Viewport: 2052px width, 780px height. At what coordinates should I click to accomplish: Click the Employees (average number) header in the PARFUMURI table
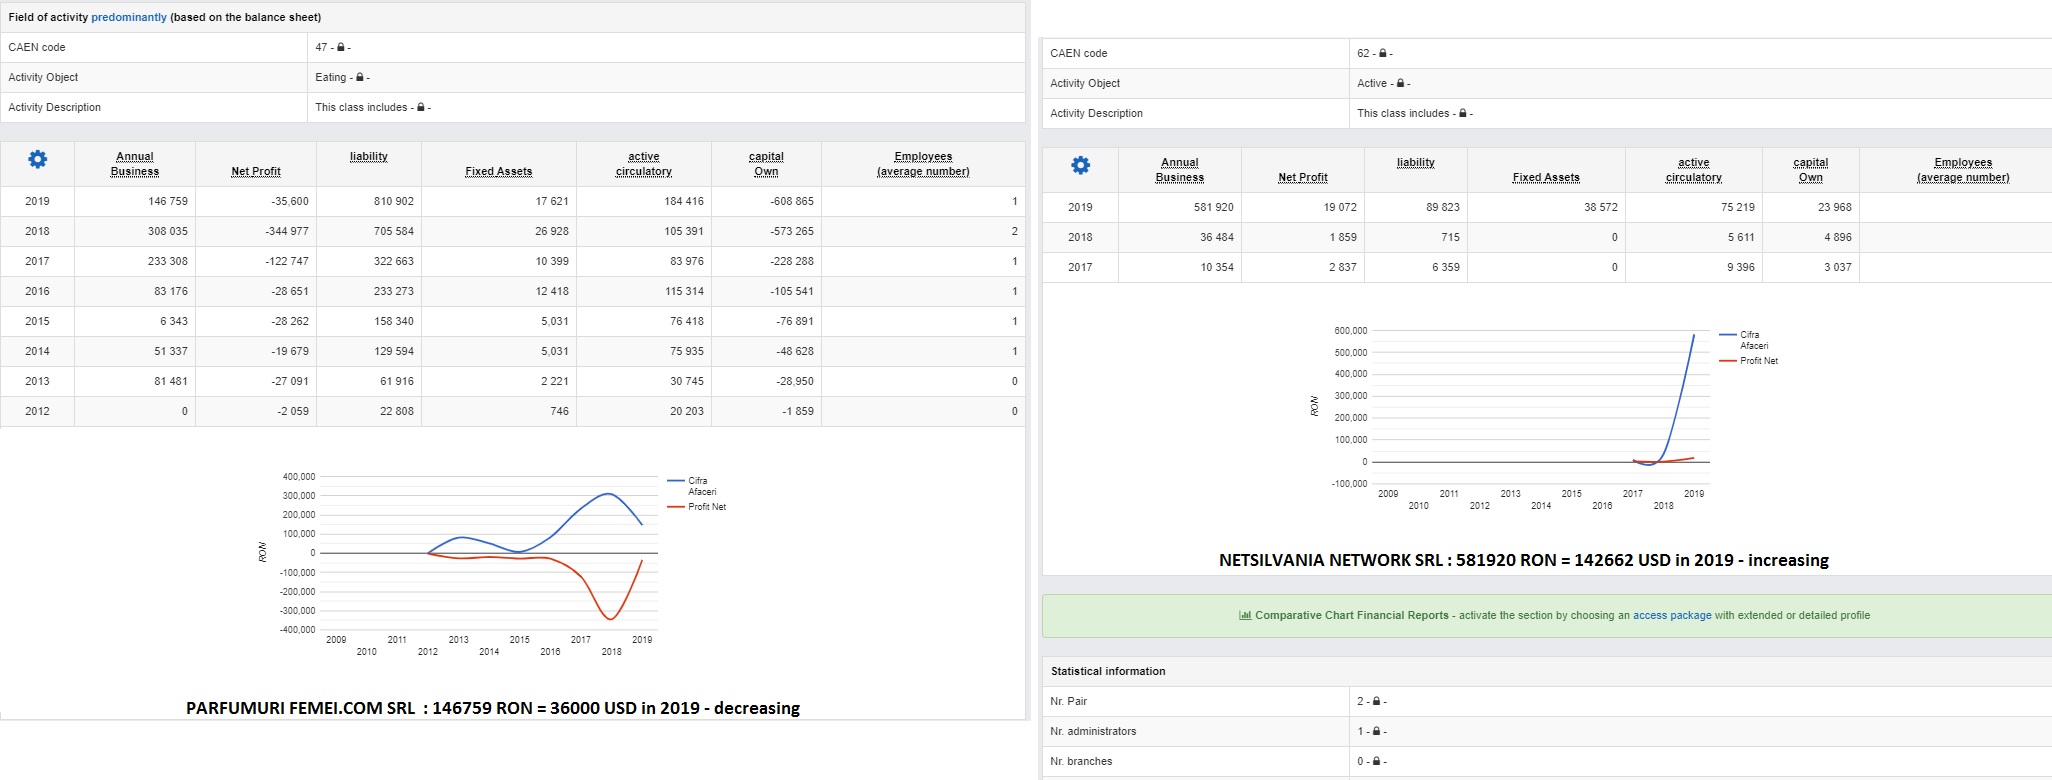[923, 164]
